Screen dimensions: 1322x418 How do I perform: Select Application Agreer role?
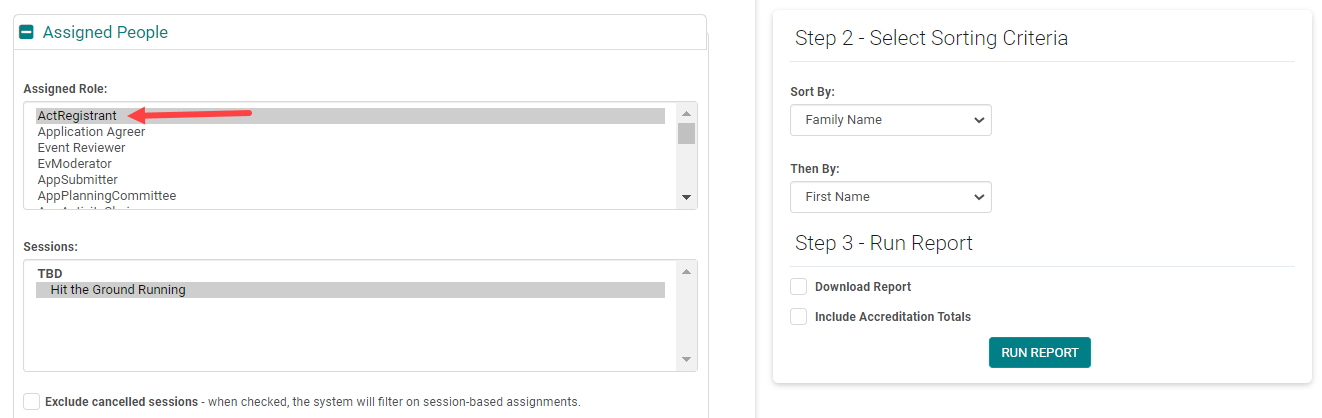(x=91, y=132)
